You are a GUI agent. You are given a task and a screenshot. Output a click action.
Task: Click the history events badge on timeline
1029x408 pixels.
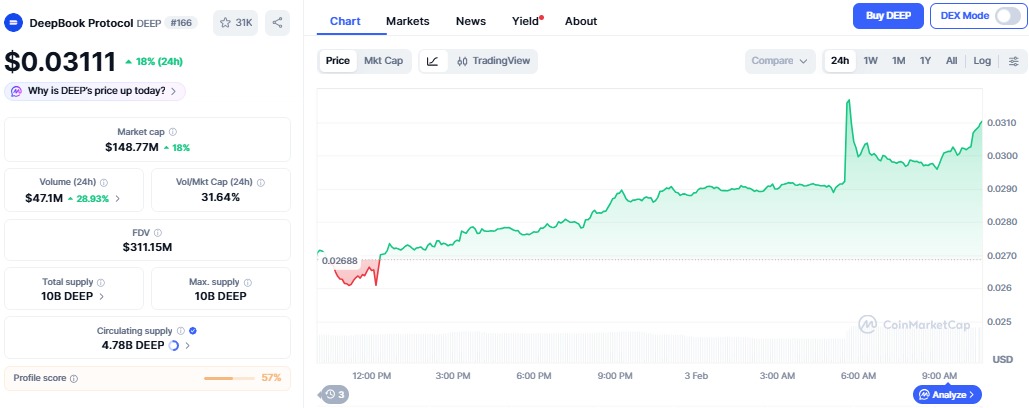coord(335,395)
